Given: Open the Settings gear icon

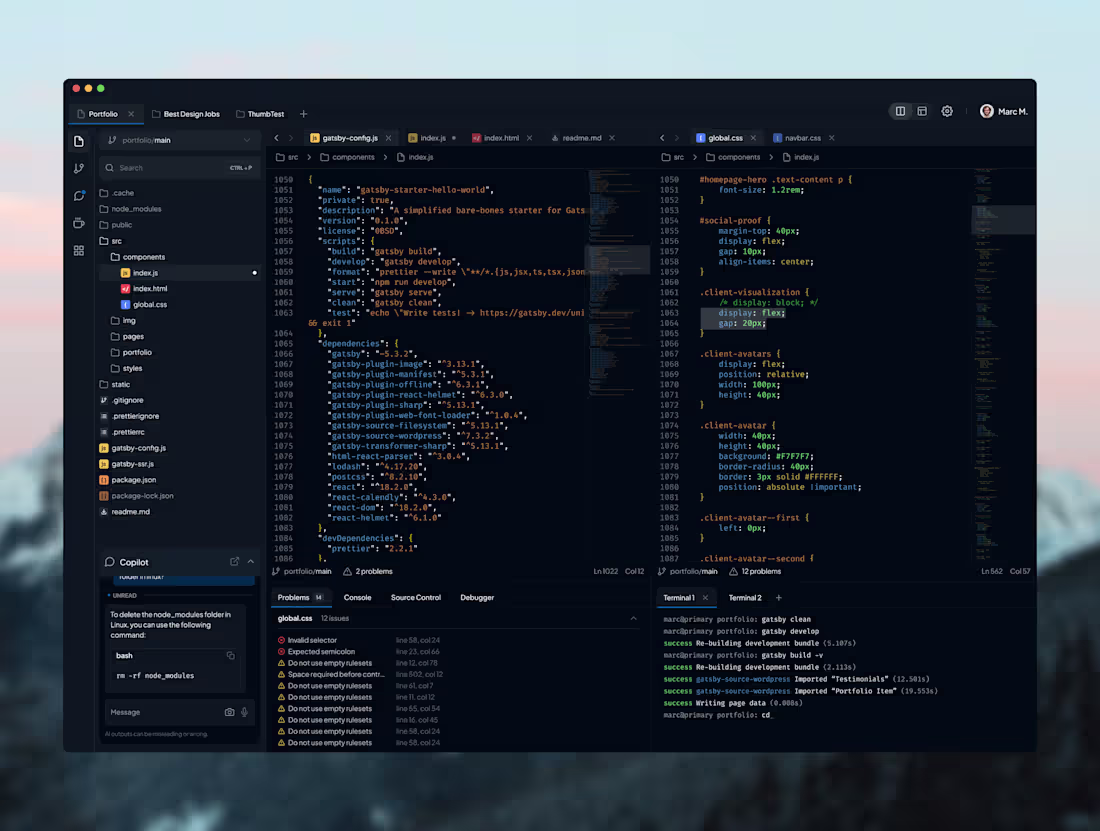Looking at the screenshot, I should pos(947,111).
